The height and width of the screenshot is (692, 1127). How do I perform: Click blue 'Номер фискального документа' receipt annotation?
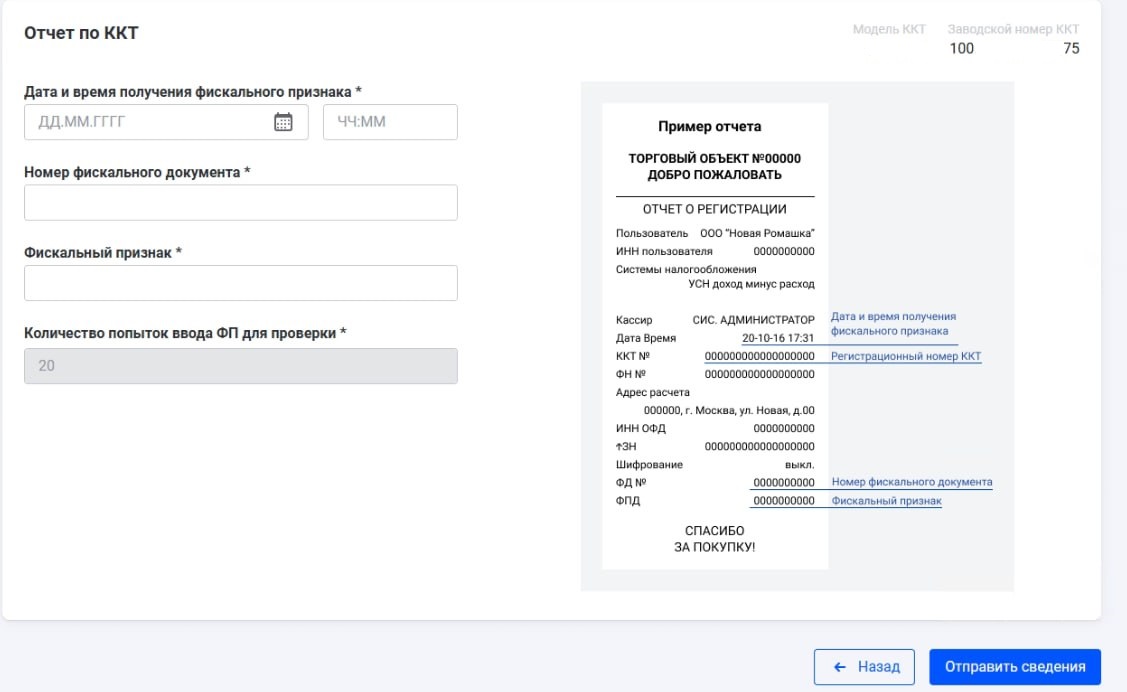click(x=911, y=482)
